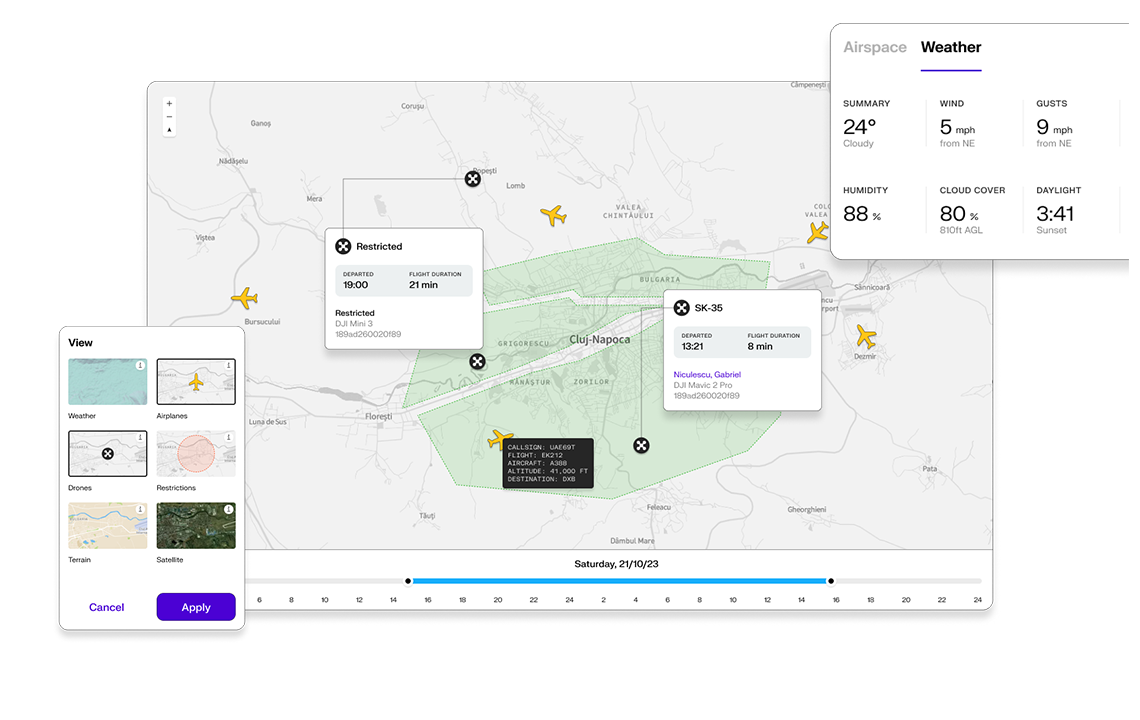
Task: Choose the Weather map view thumbnail
Action: [108, 382]
